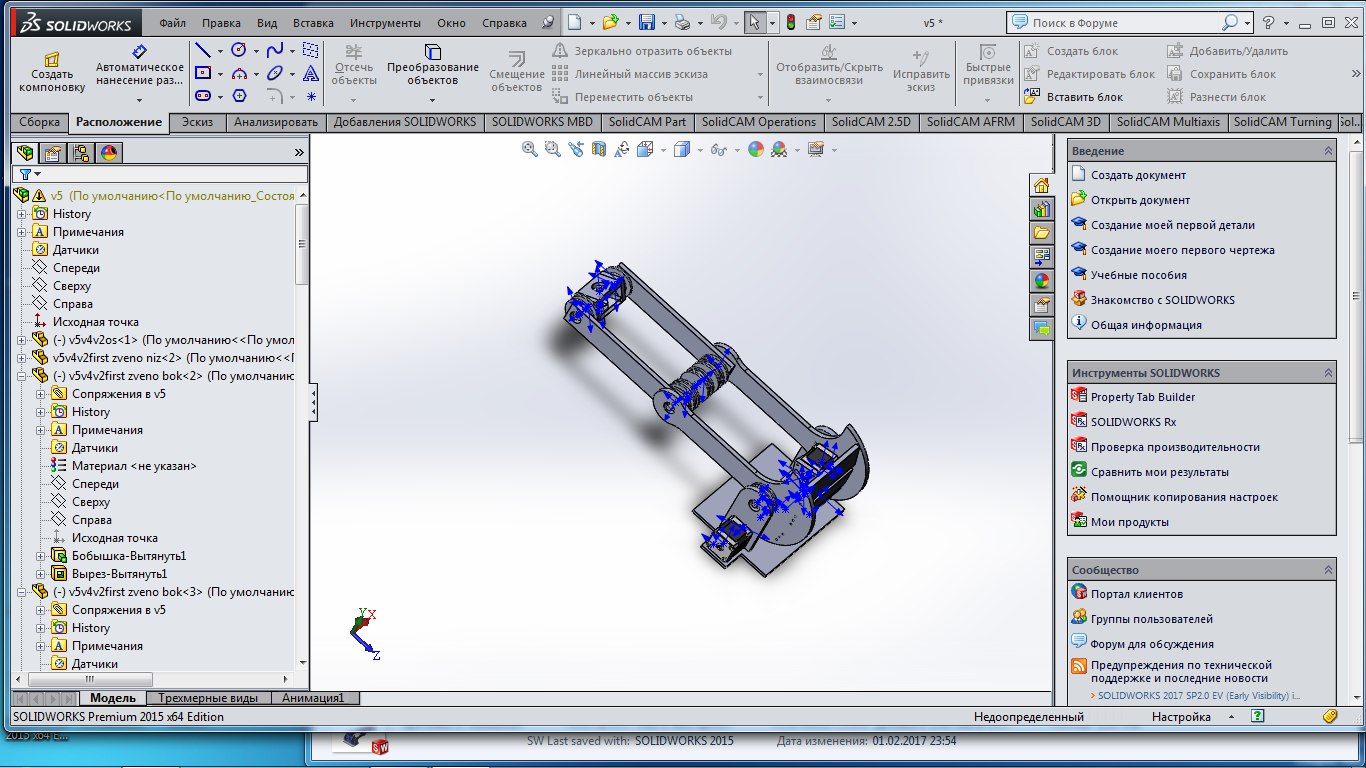Open the Инструменты menu
The width and height of the screenshot is (1366, 768).
click(385, 23)
